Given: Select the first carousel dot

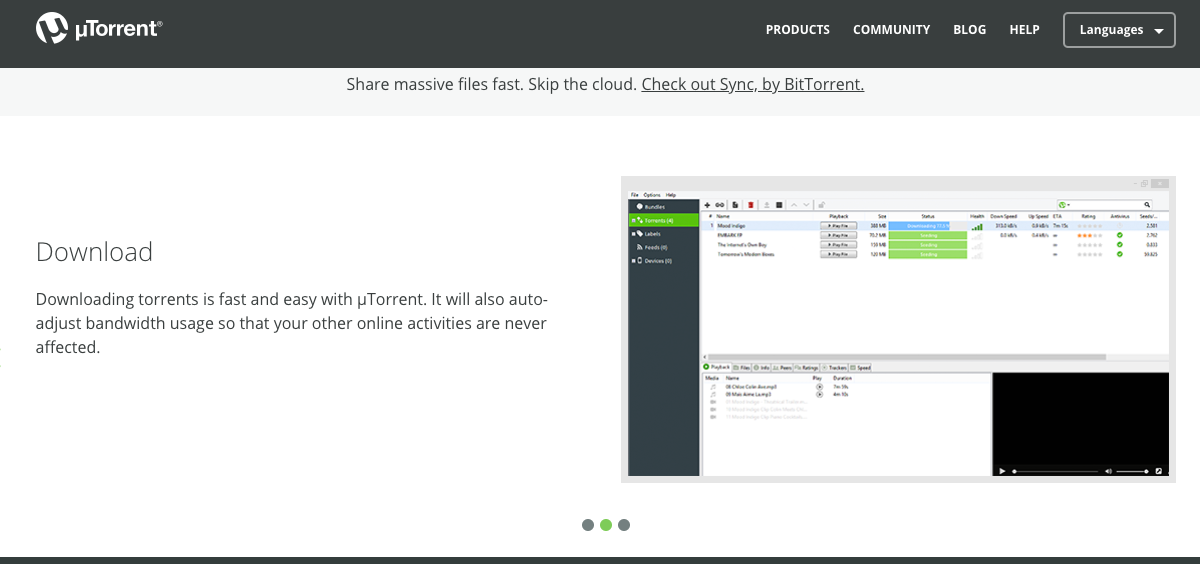Looking at the screenshot, I should [x=588, y=525].
